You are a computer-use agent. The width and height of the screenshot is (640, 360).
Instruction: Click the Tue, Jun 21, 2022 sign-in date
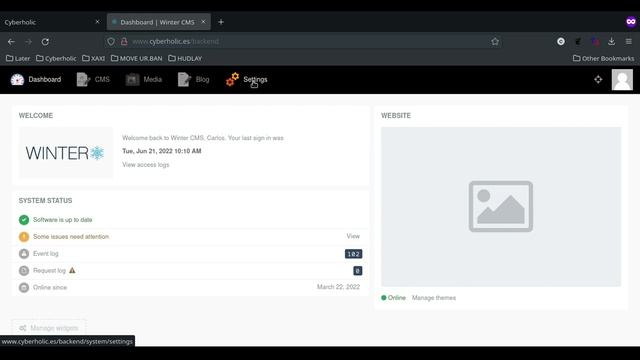coord(162,151)
